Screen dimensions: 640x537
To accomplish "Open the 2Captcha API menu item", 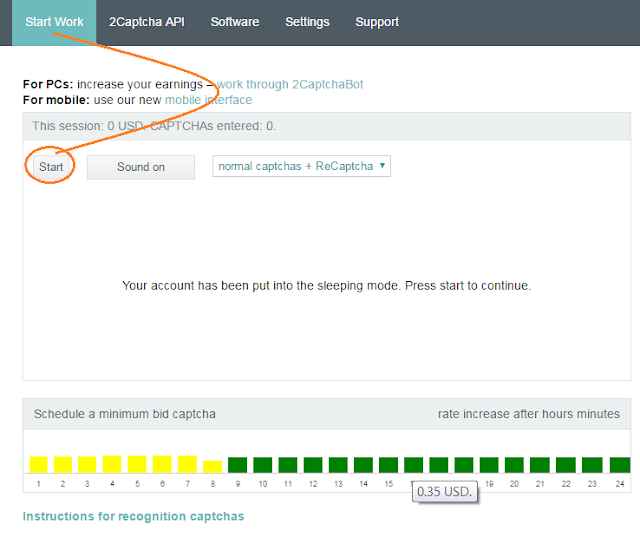I will click(147, 22).
